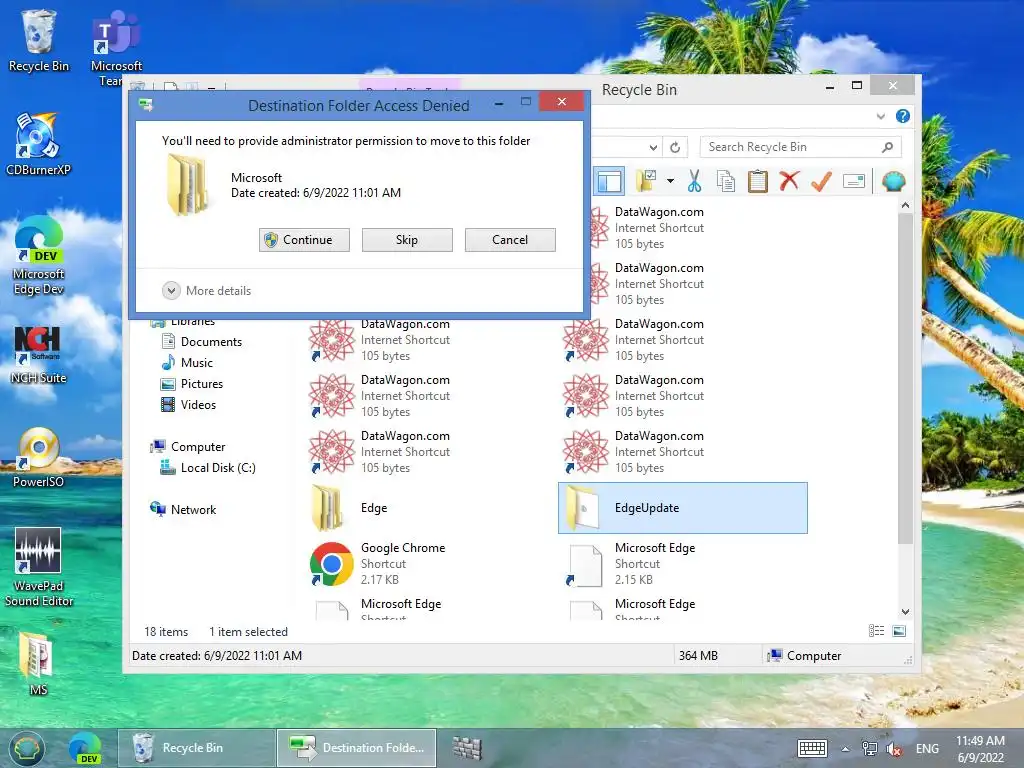
Task: Open the address bar history dropdown
Action: 653,148
